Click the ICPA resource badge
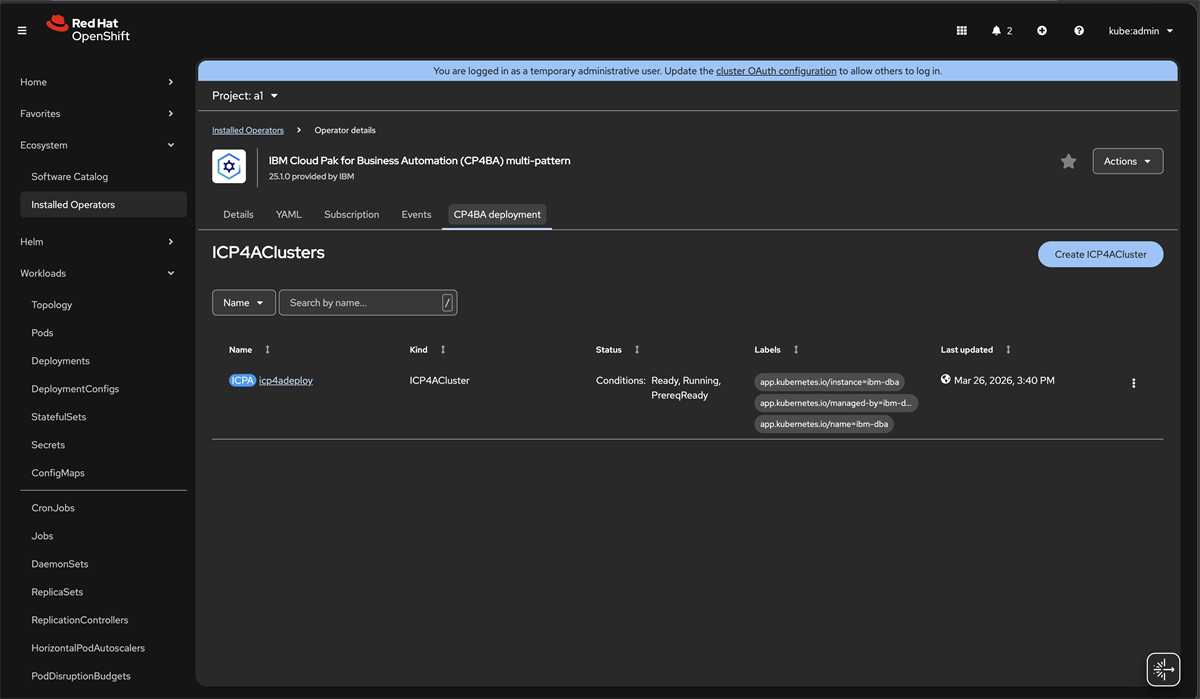Image resolution: width=1200 pixels, height=699 pixels. [x=242, y=380]
